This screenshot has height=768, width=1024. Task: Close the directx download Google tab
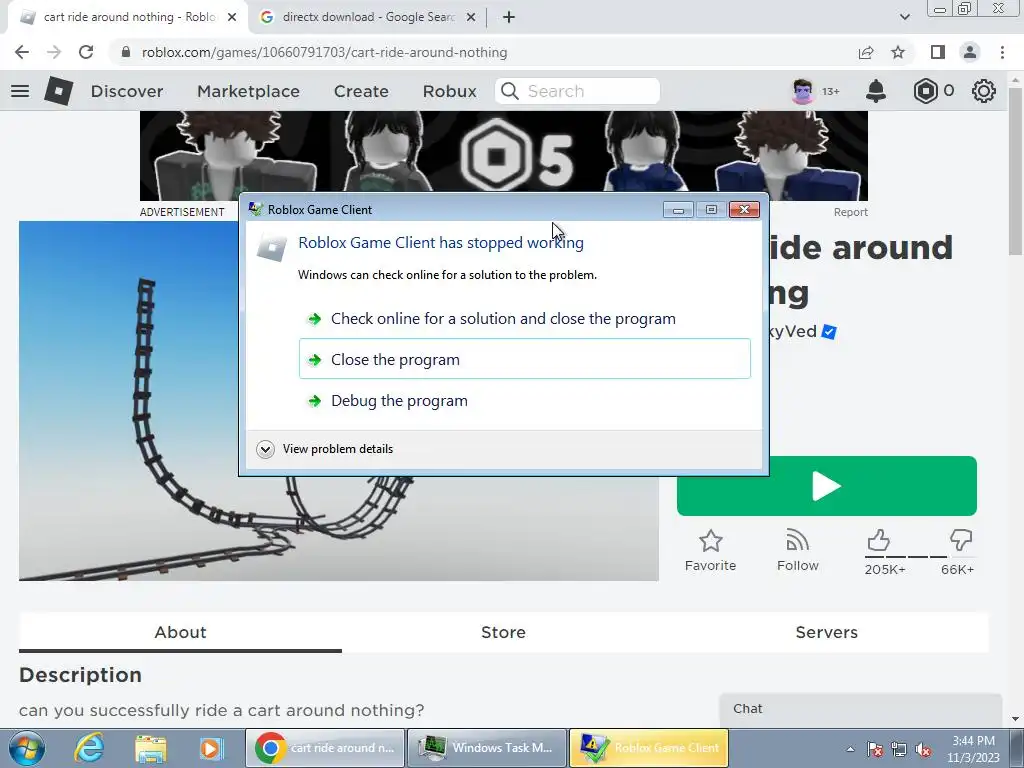coord(471,17)
